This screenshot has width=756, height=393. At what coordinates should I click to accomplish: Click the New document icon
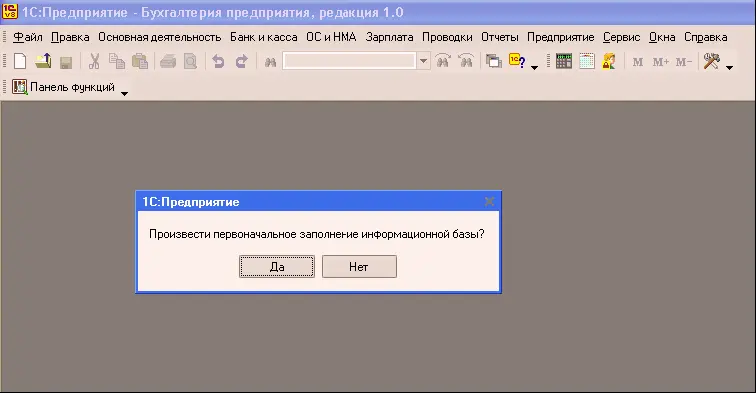[20, 61]
